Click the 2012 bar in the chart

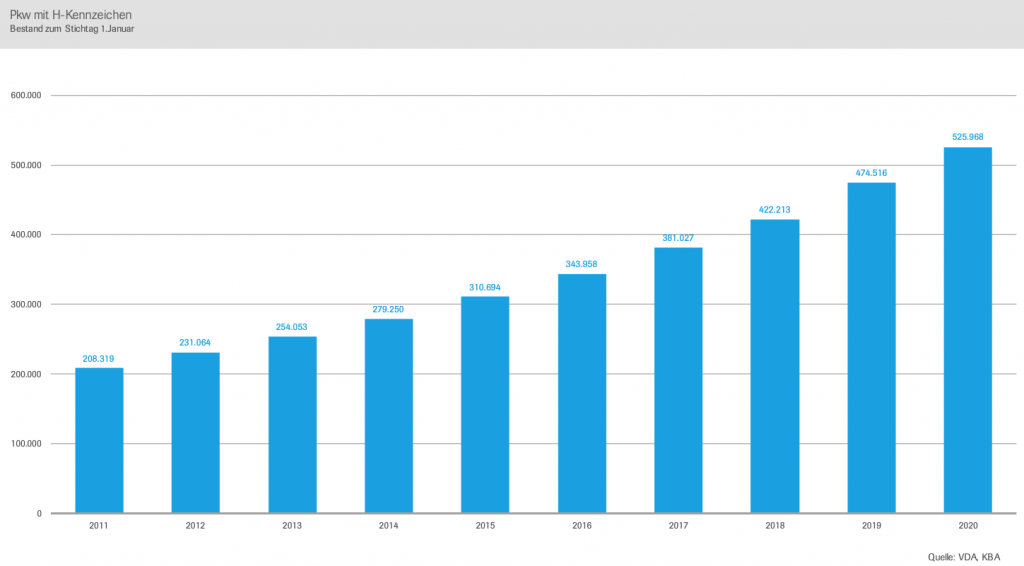click(x=195, y=433)
